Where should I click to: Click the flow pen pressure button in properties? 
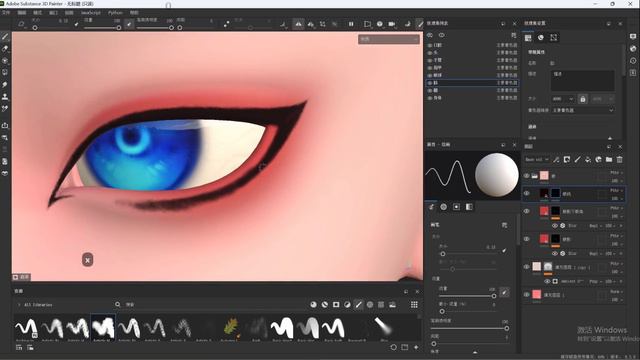pos(504,292)
